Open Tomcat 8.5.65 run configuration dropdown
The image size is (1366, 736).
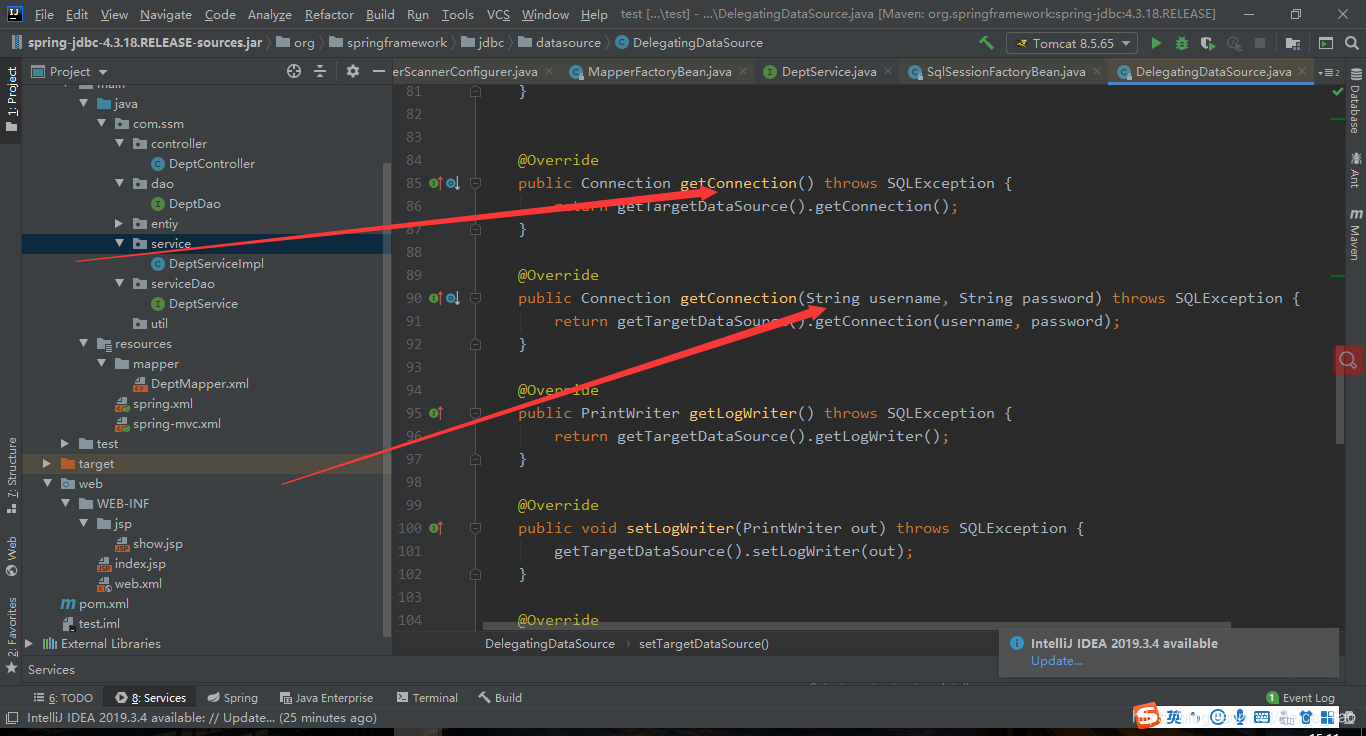(x=1072, y=43)
